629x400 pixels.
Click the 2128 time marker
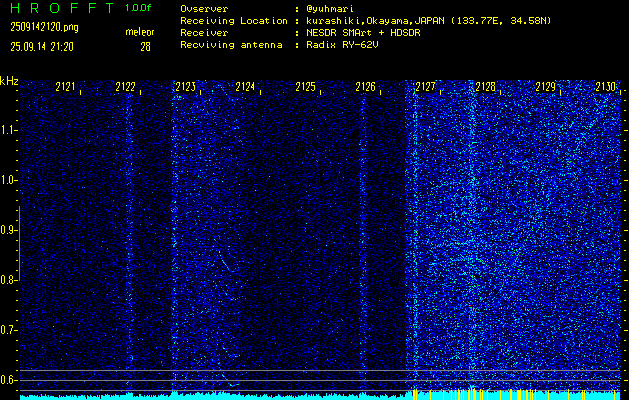coord(485,87)
